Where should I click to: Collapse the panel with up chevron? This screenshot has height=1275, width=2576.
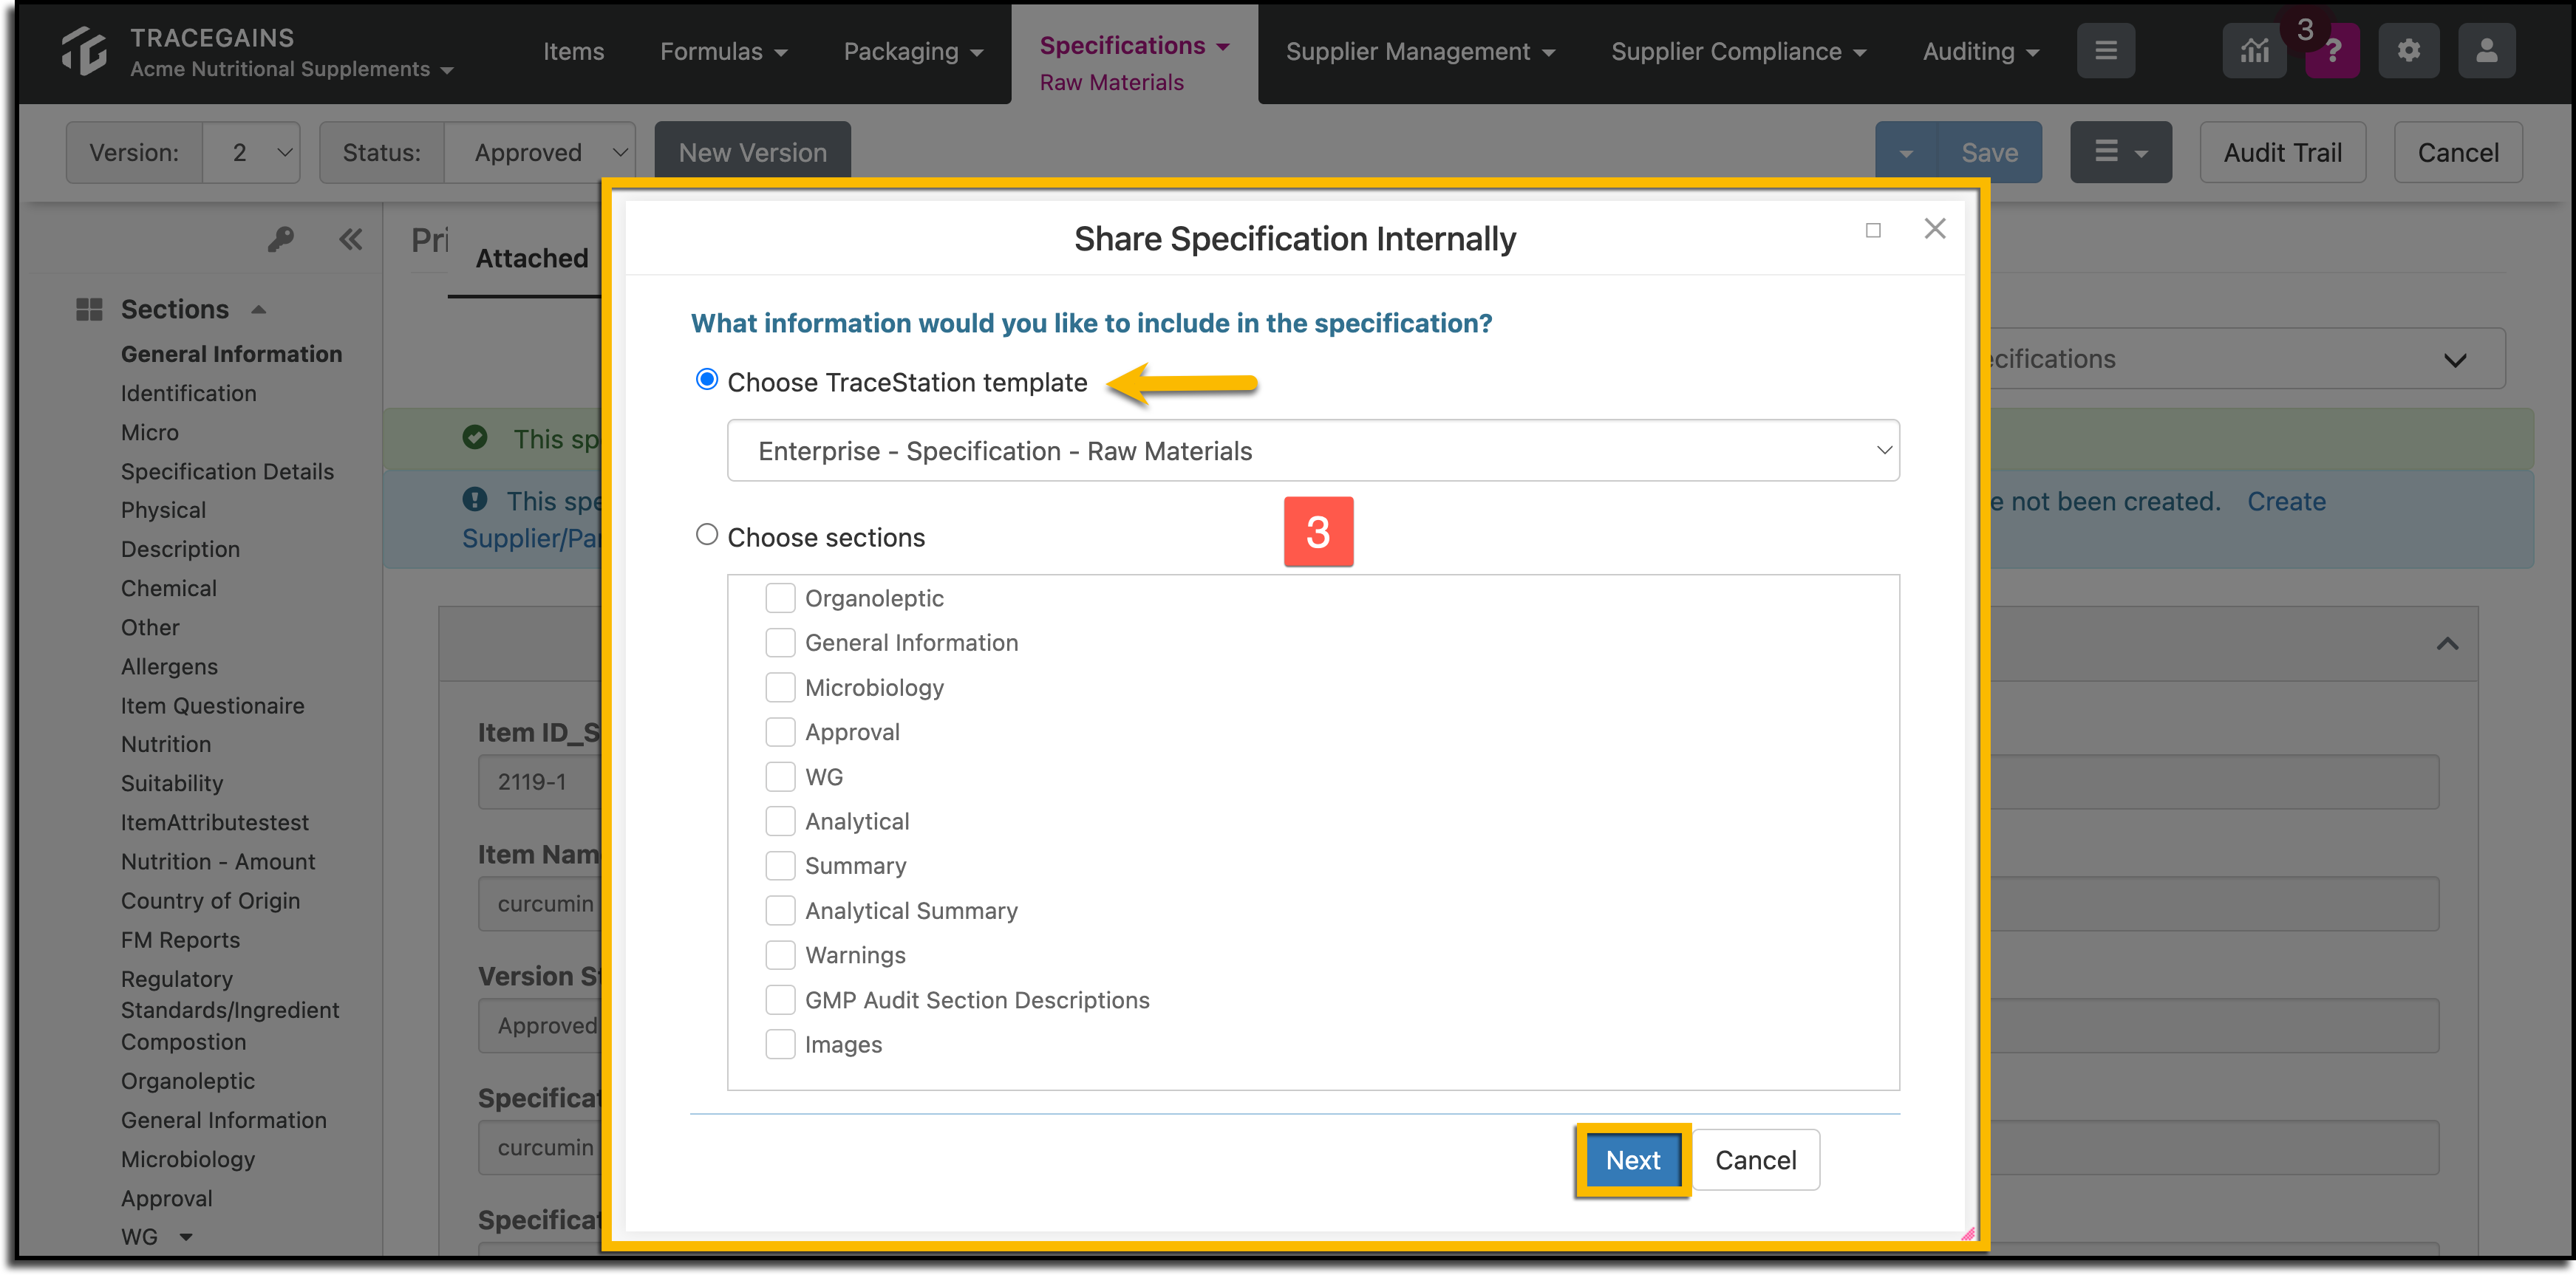coord(2447,644)
